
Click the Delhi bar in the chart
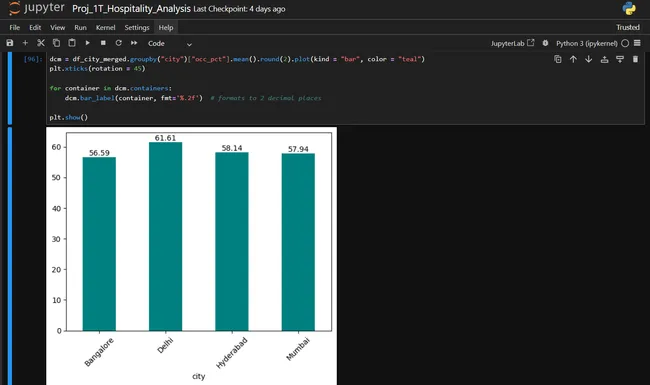tap(165, 236)
